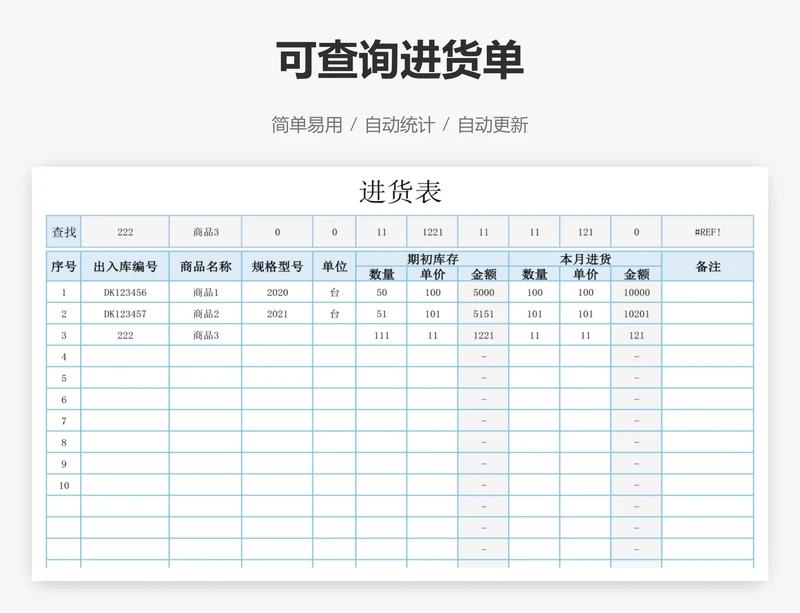The image size is (800, 613).
Task: Click the 台 unit cell in row 2
Action: (334, 314)
